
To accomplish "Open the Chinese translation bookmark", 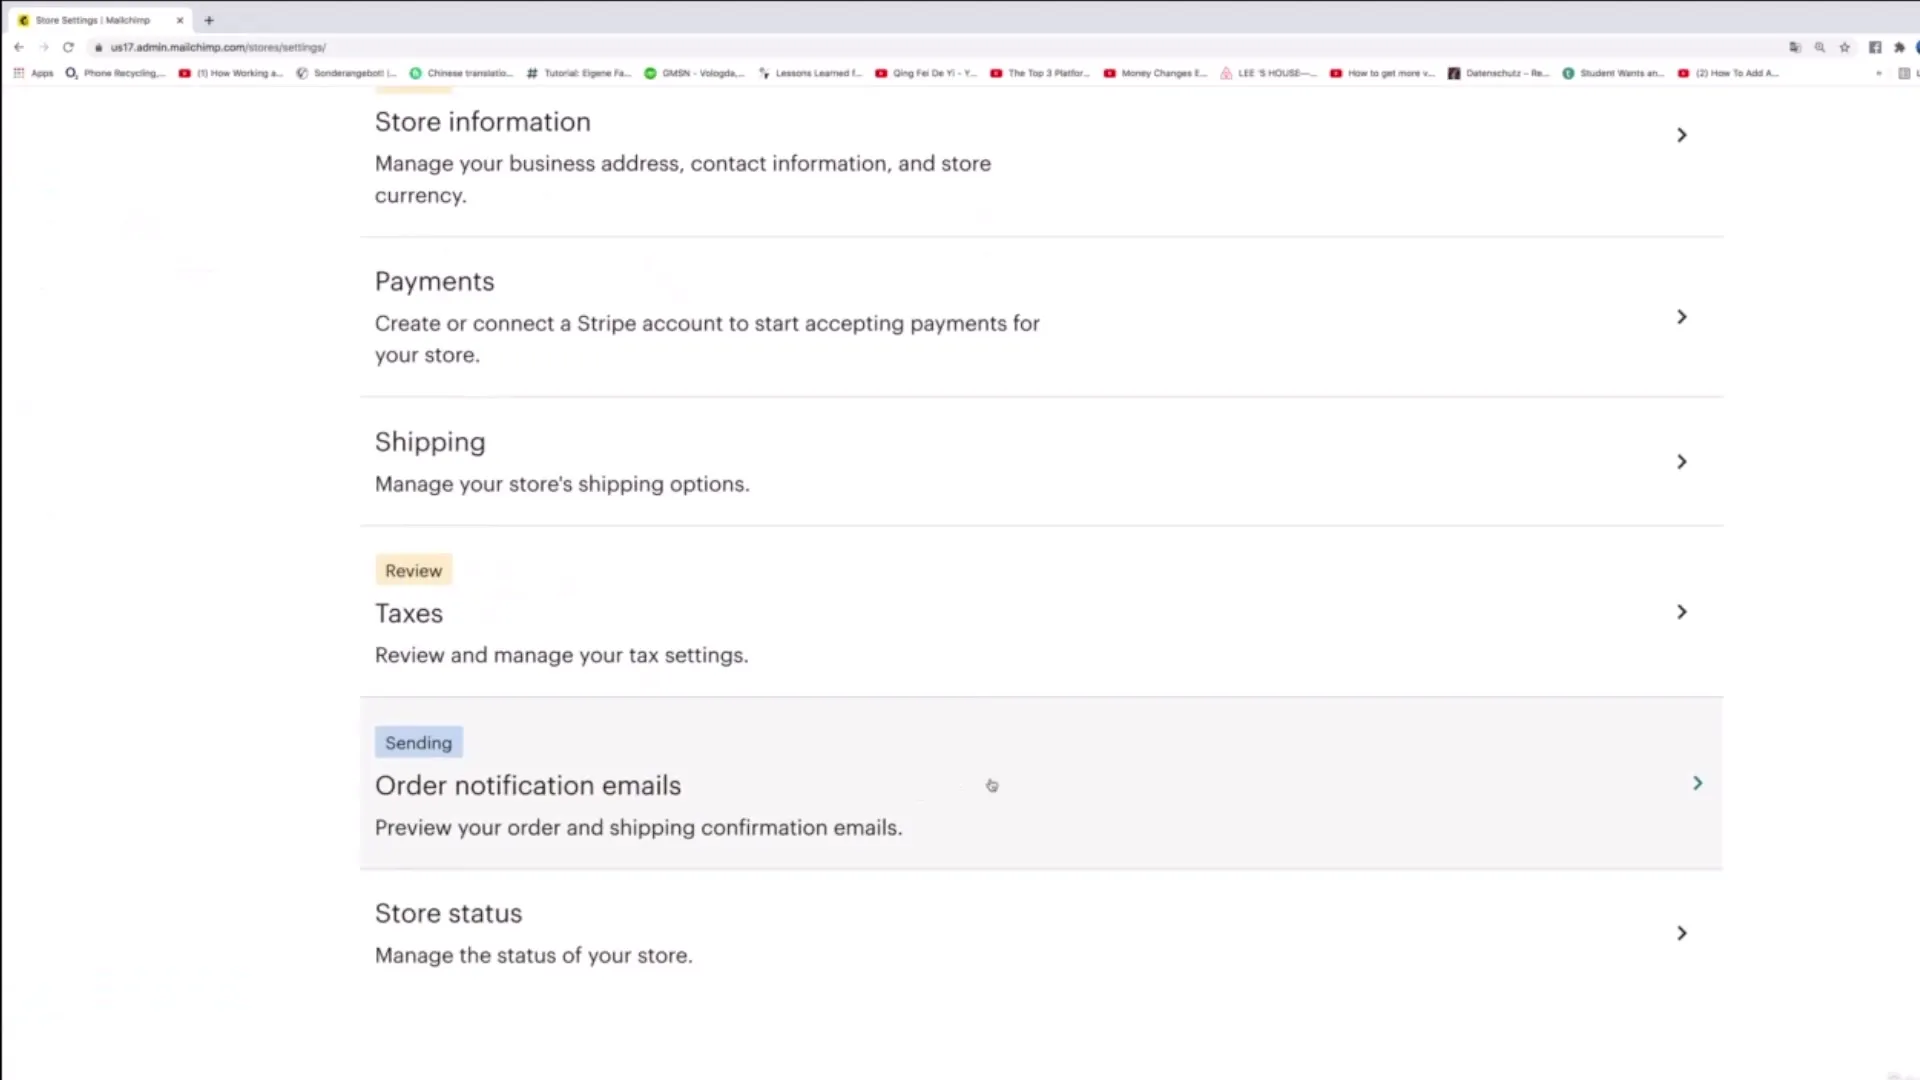I will (x=461, y=73).
